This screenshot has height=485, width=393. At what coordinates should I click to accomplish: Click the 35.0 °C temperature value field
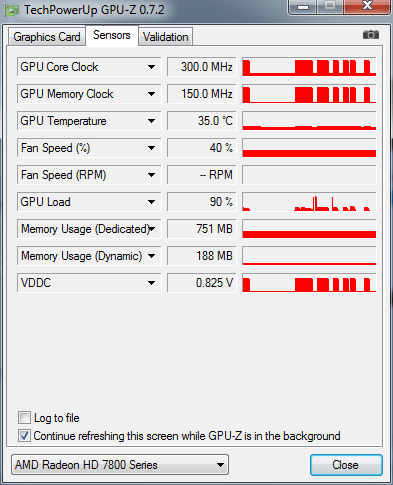202,121
